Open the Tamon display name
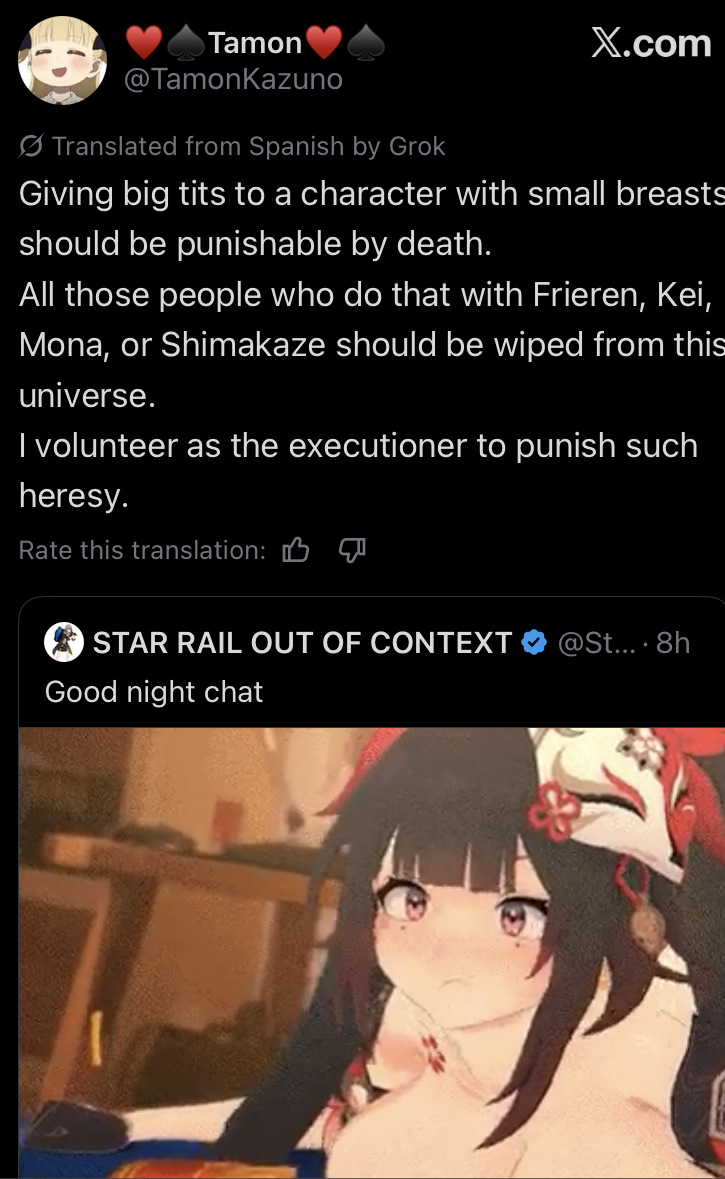725x1179 pixels. click(x=255, y=43)
